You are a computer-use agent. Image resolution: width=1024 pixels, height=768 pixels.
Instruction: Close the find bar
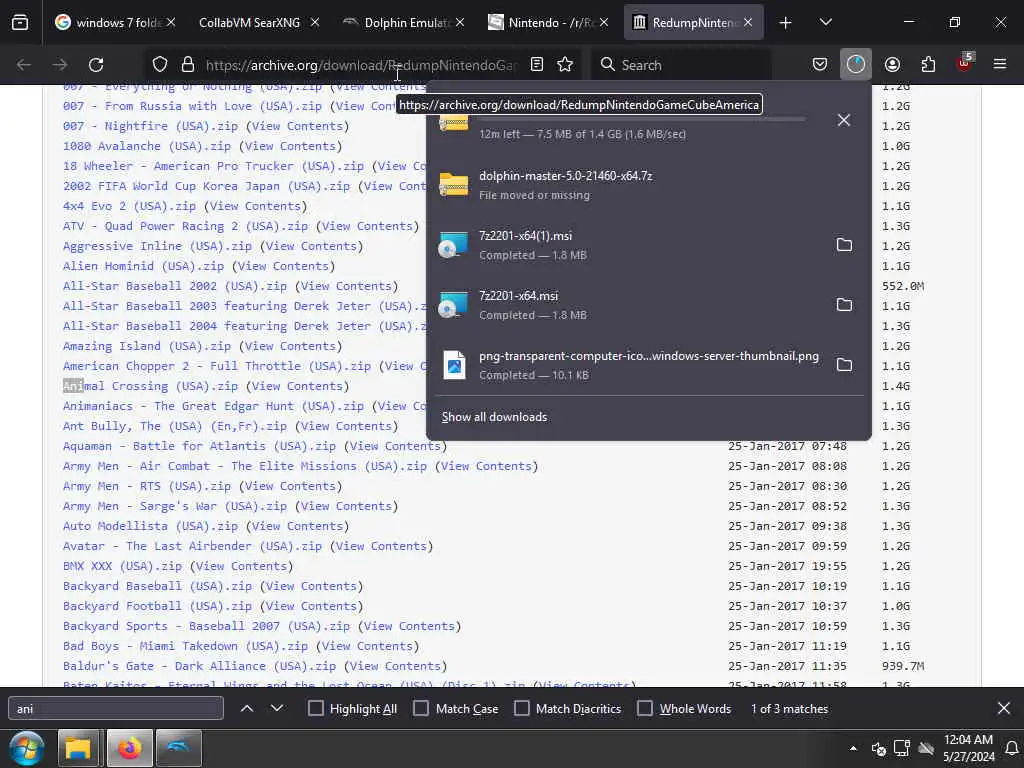click(1004, 708)
